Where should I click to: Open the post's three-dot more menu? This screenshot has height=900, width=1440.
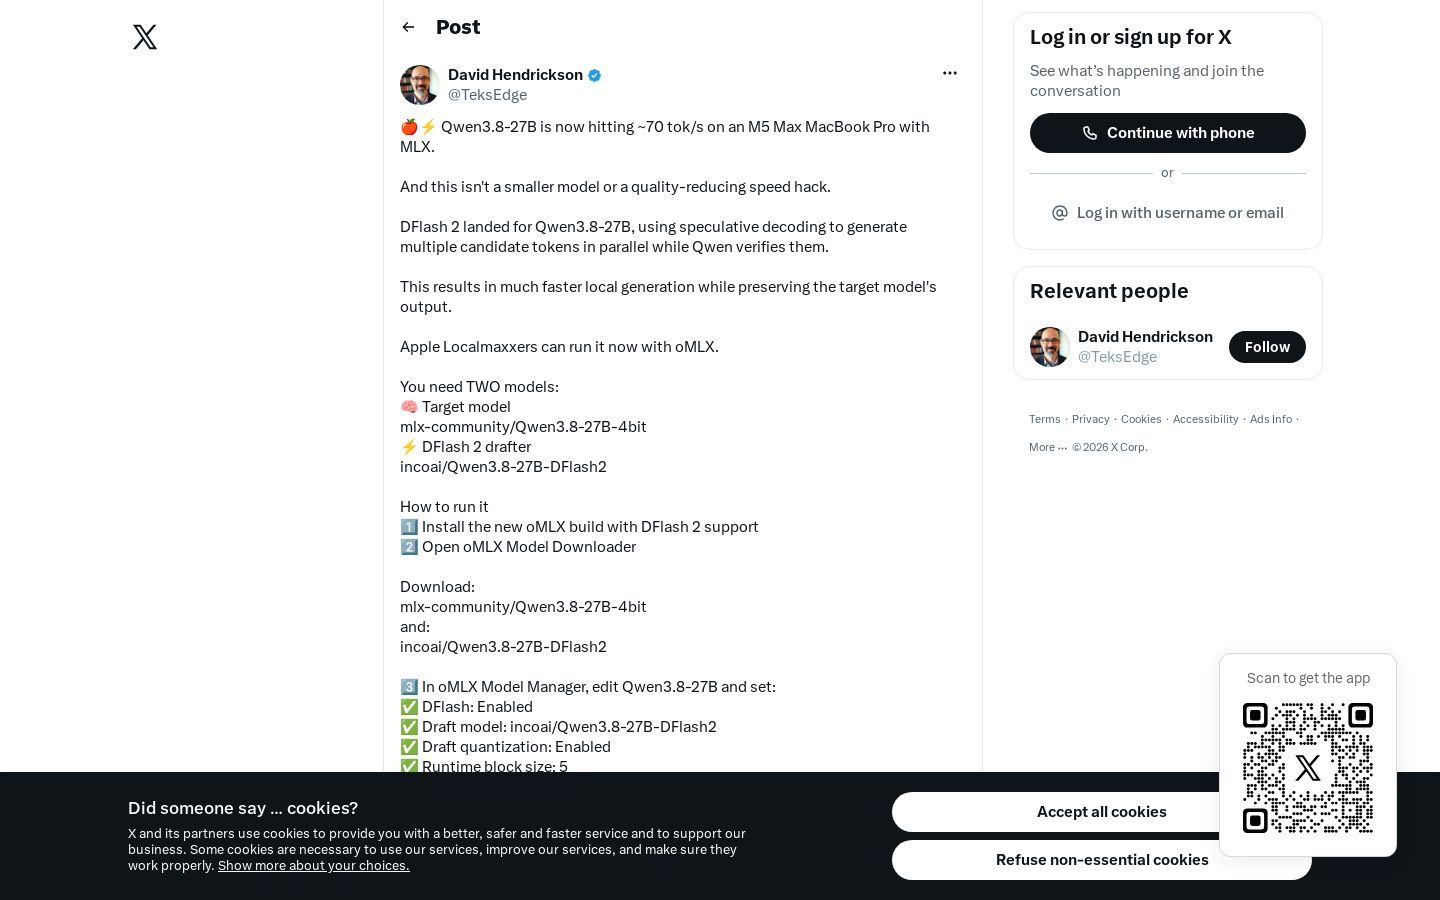950,73
